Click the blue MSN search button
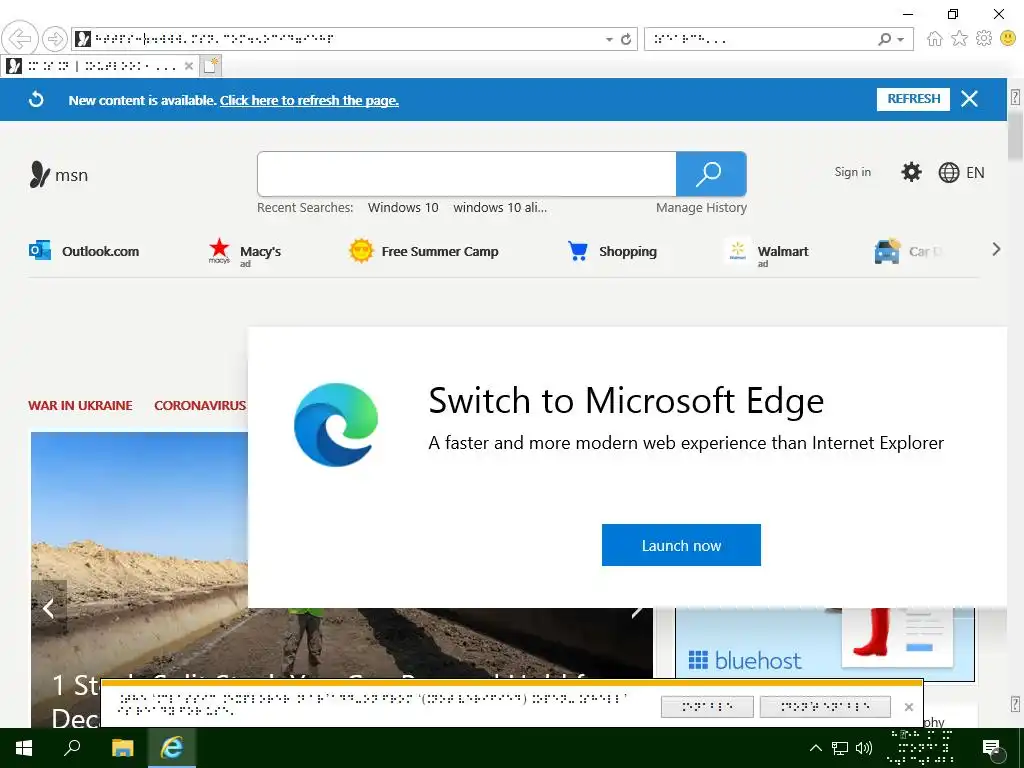This screenshot has height=768, width=1024. click(x=711, y=174)
